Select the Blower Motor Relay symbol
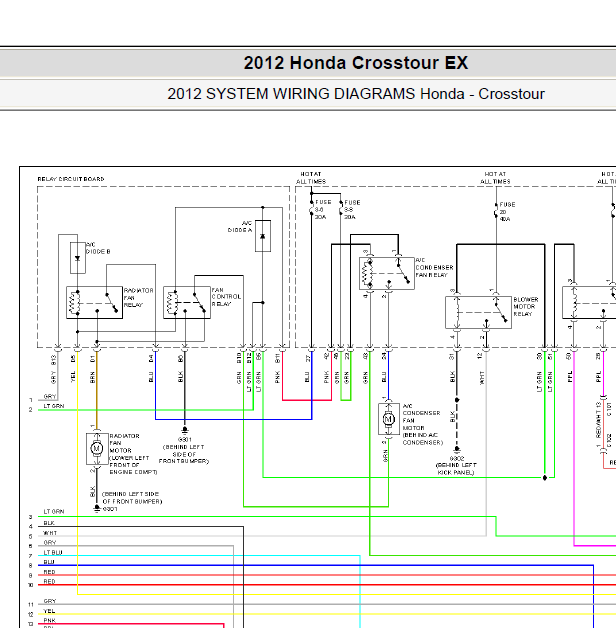 click(x=479, y=312)
